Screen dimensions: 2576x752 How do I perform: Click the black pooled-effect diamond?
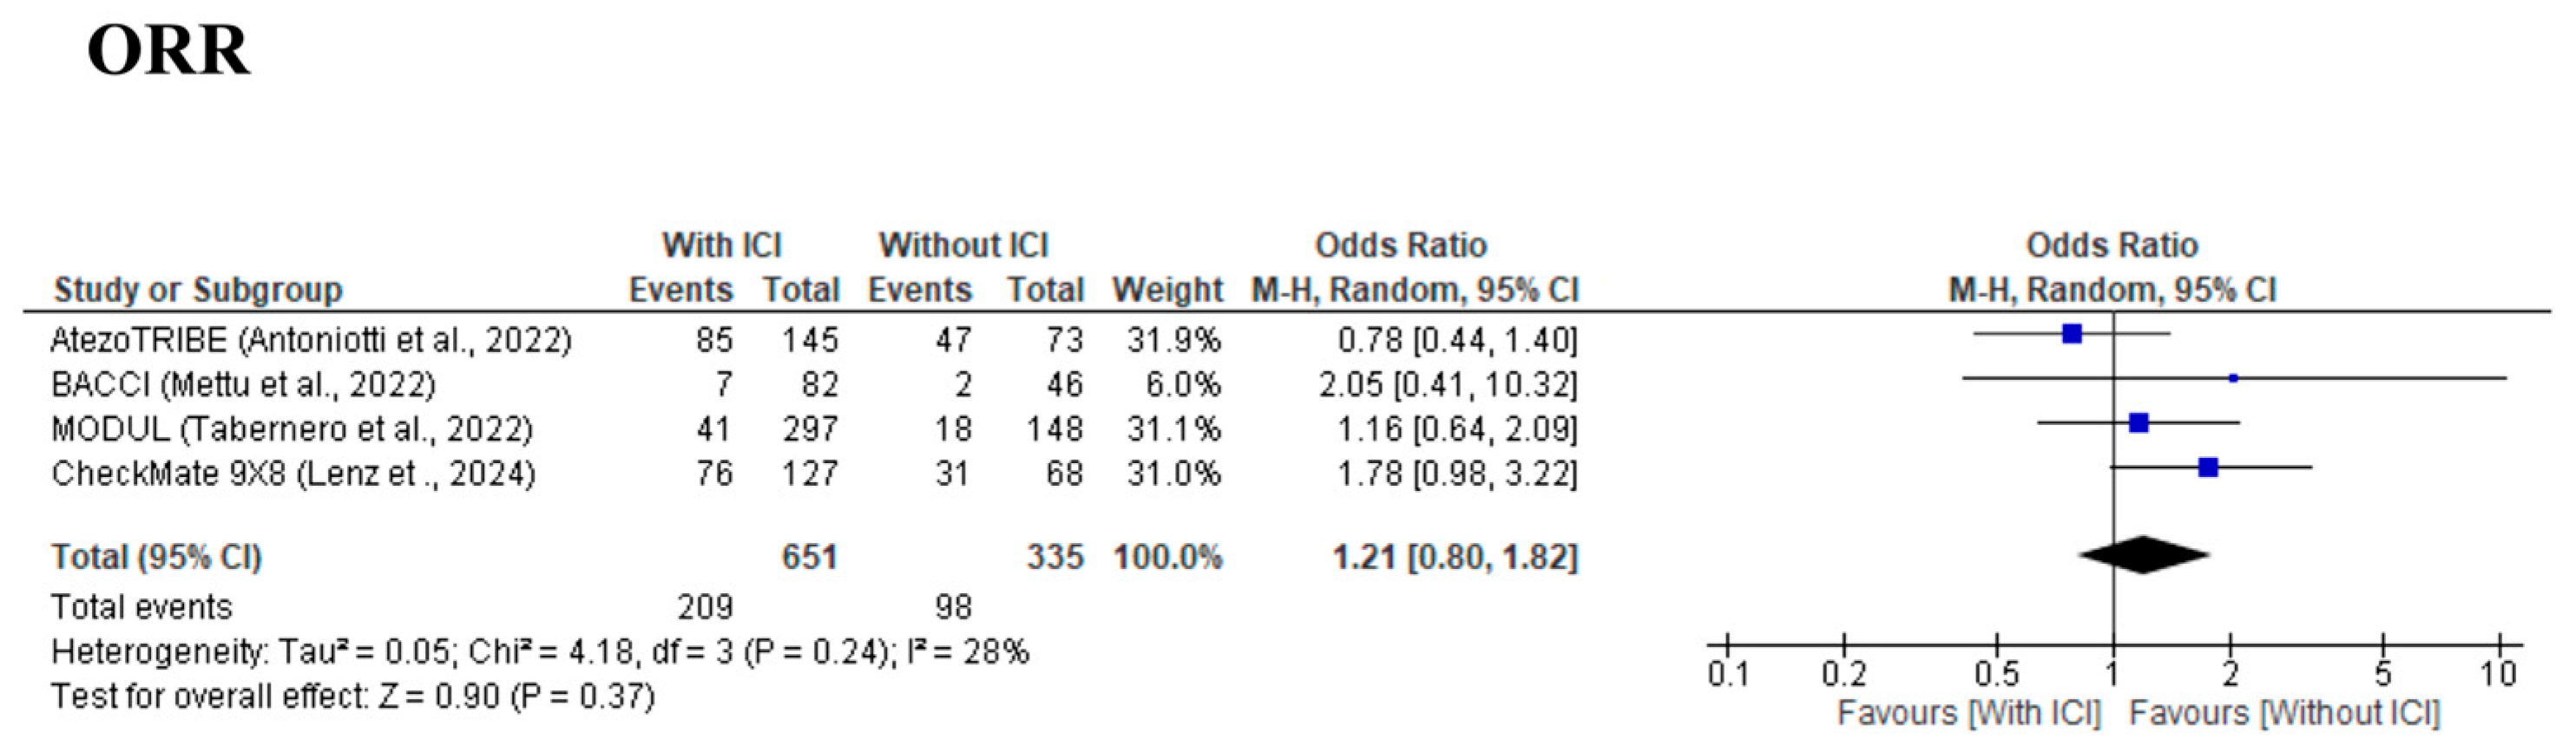[x=2143, y=555]
